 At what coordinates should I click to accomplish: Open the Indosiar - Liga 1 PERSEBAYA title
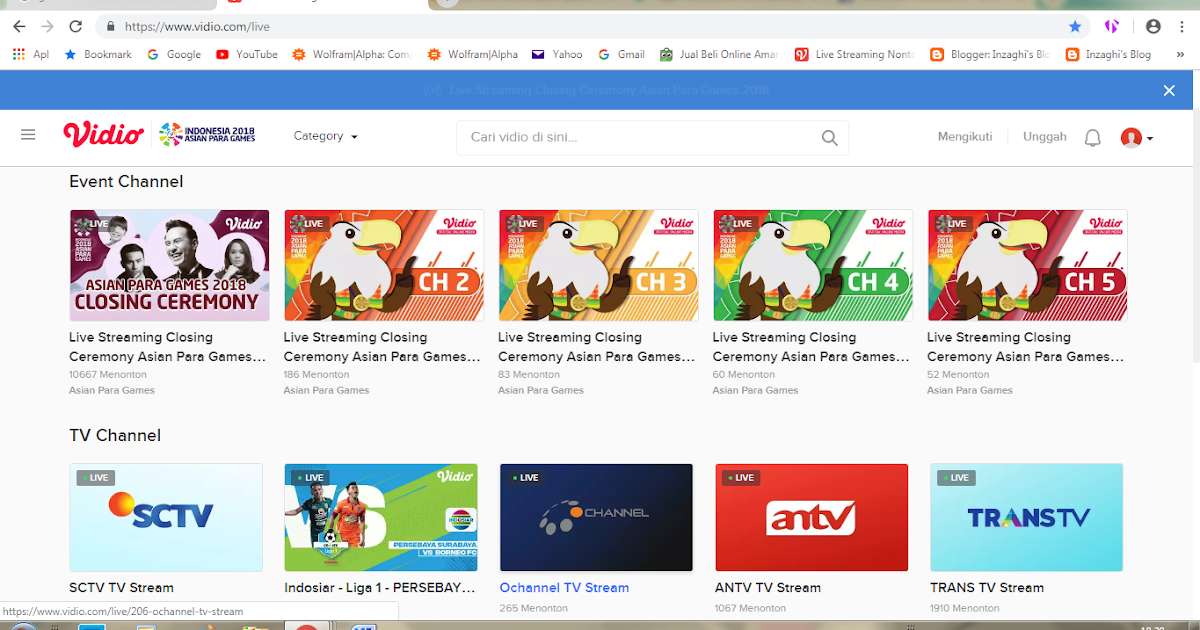(380, 588)
